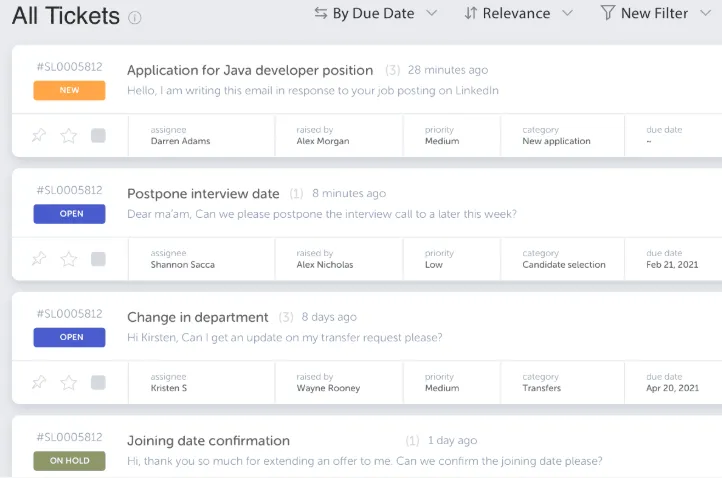722x478 pixels.
Task: Open the Relevance sort dropdown chevron
Action: pos(568,13)
